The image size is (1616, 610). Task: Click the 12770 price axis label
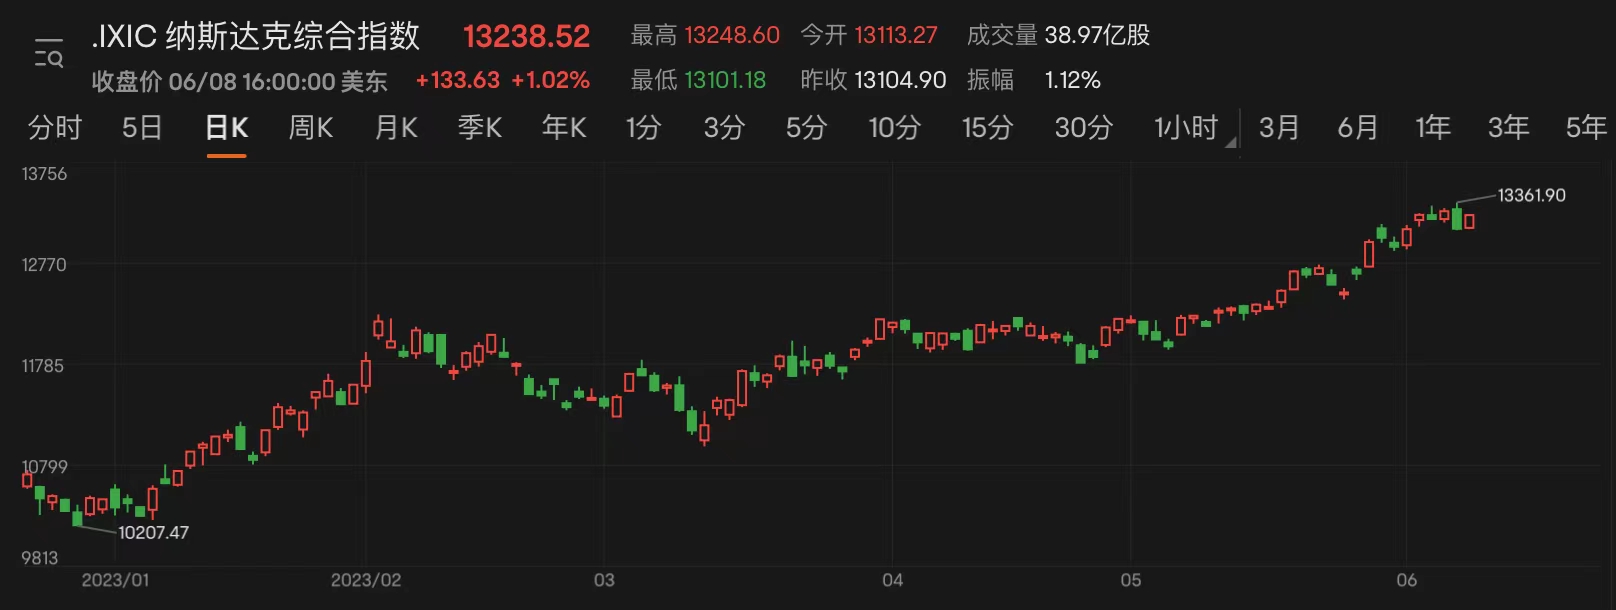44,265
